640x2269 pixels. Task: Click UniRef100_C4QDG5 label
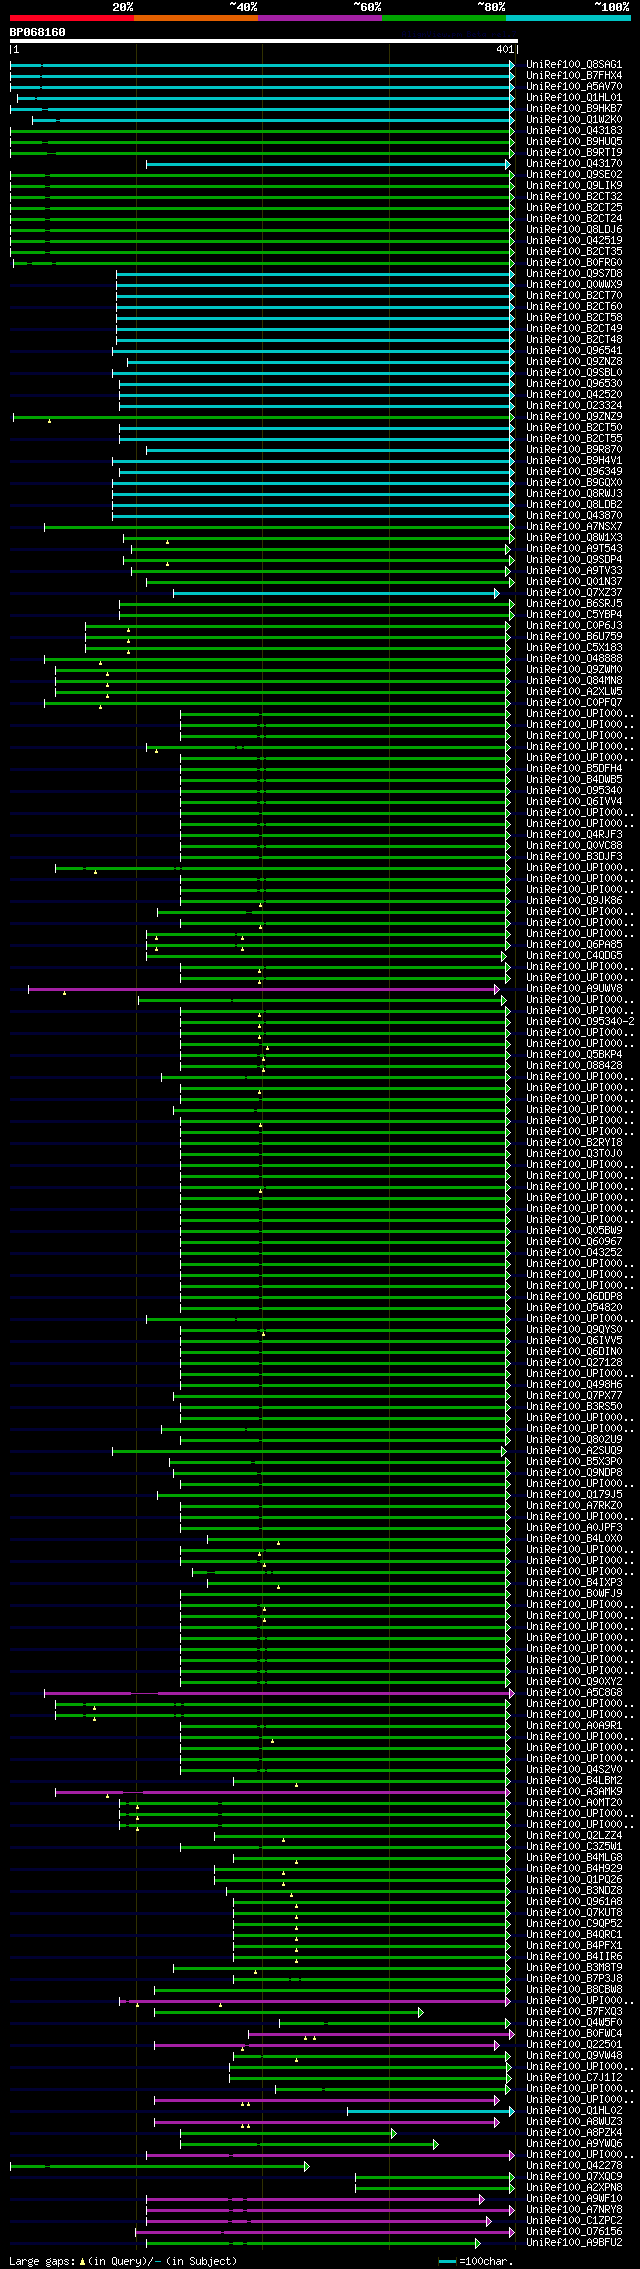pos(574,956)
